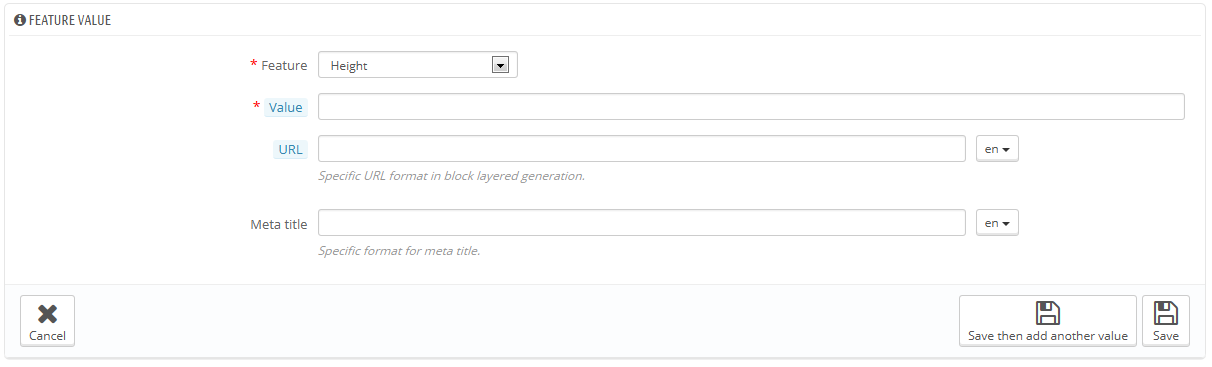Click floppy icon above Save then add another value
1212x367 pixels.
click(x=1048, y=313)
